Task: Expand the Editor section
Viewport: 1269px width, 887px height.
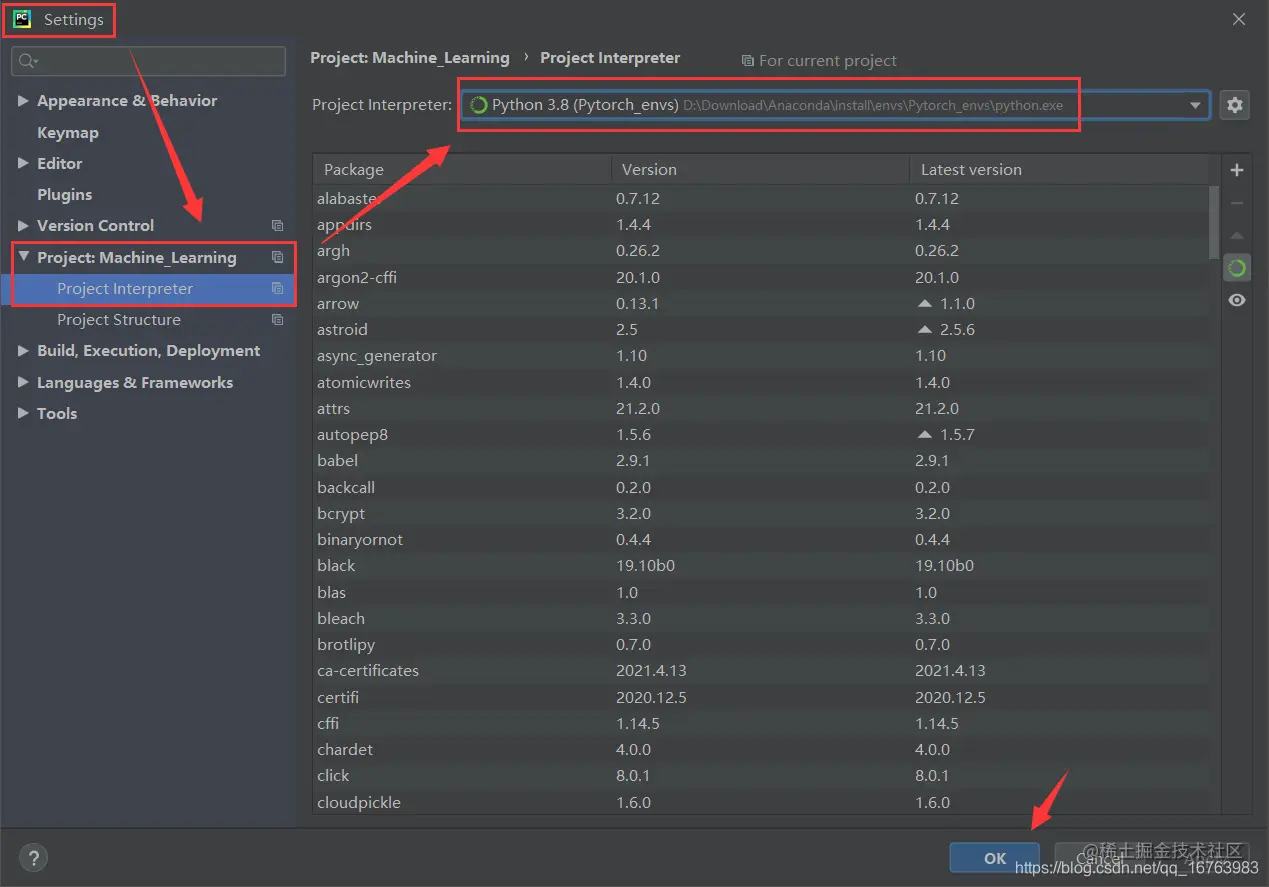Action: [x=23, y=163]
